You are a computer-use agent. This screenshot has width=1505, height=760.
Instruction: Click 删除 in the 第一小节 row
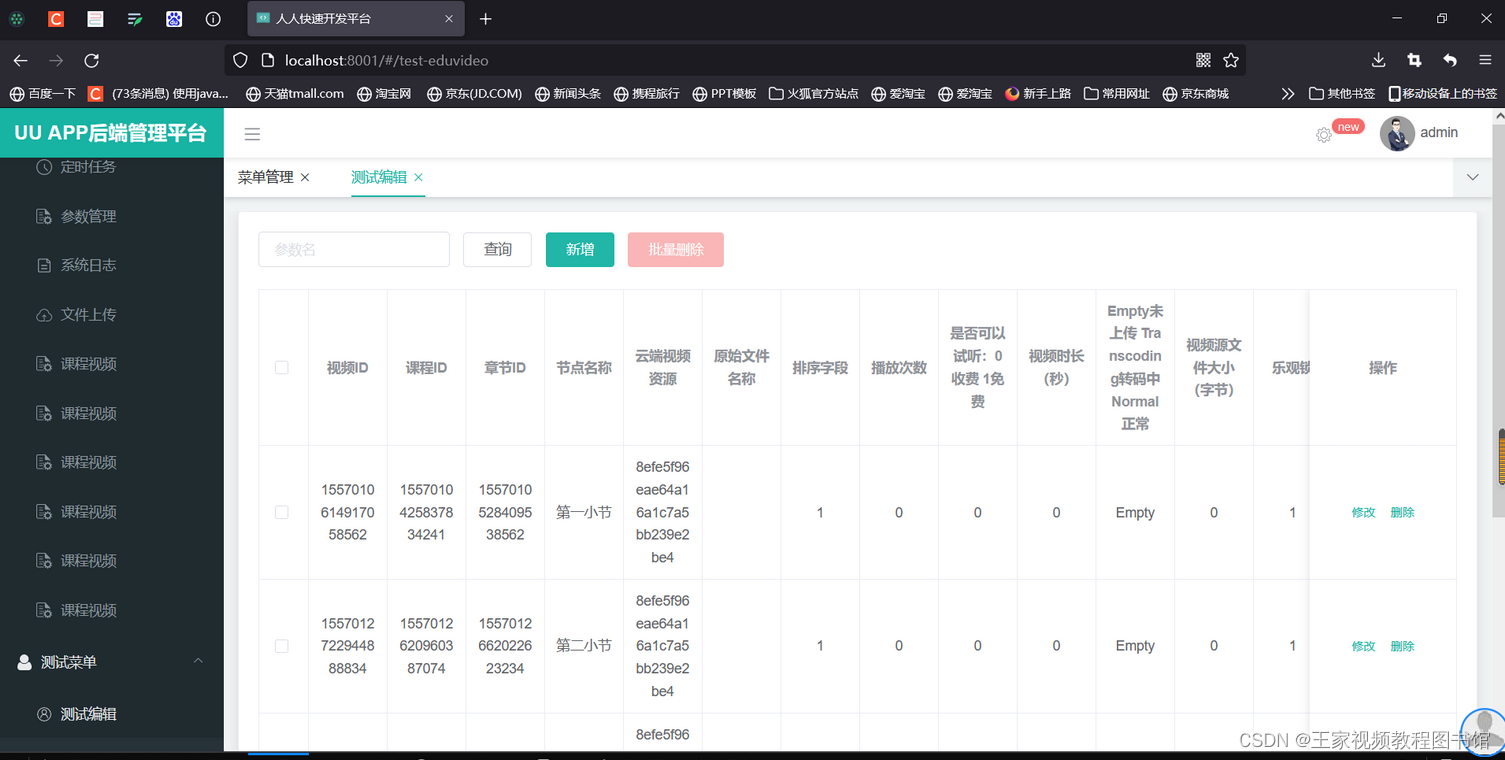(1402, 512)
